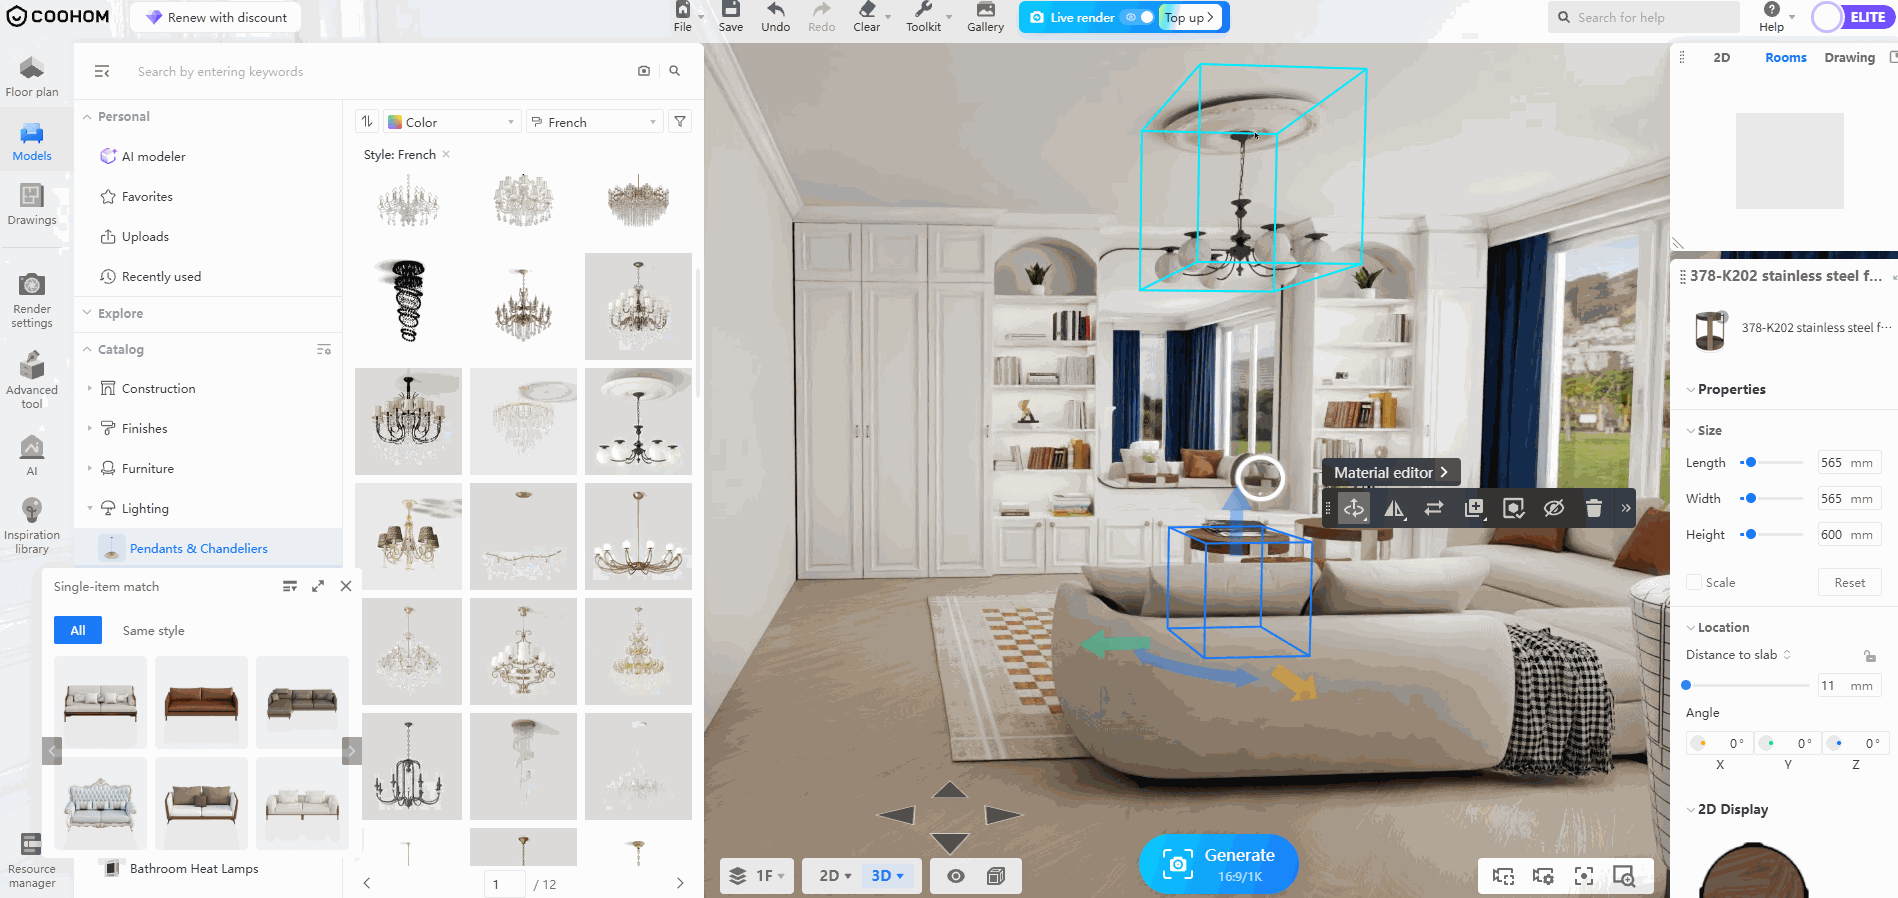The width and height of the screenshot is (1898, 898).
Task: Open the Gallery from the top toolbar
Action: click(985, 16)
